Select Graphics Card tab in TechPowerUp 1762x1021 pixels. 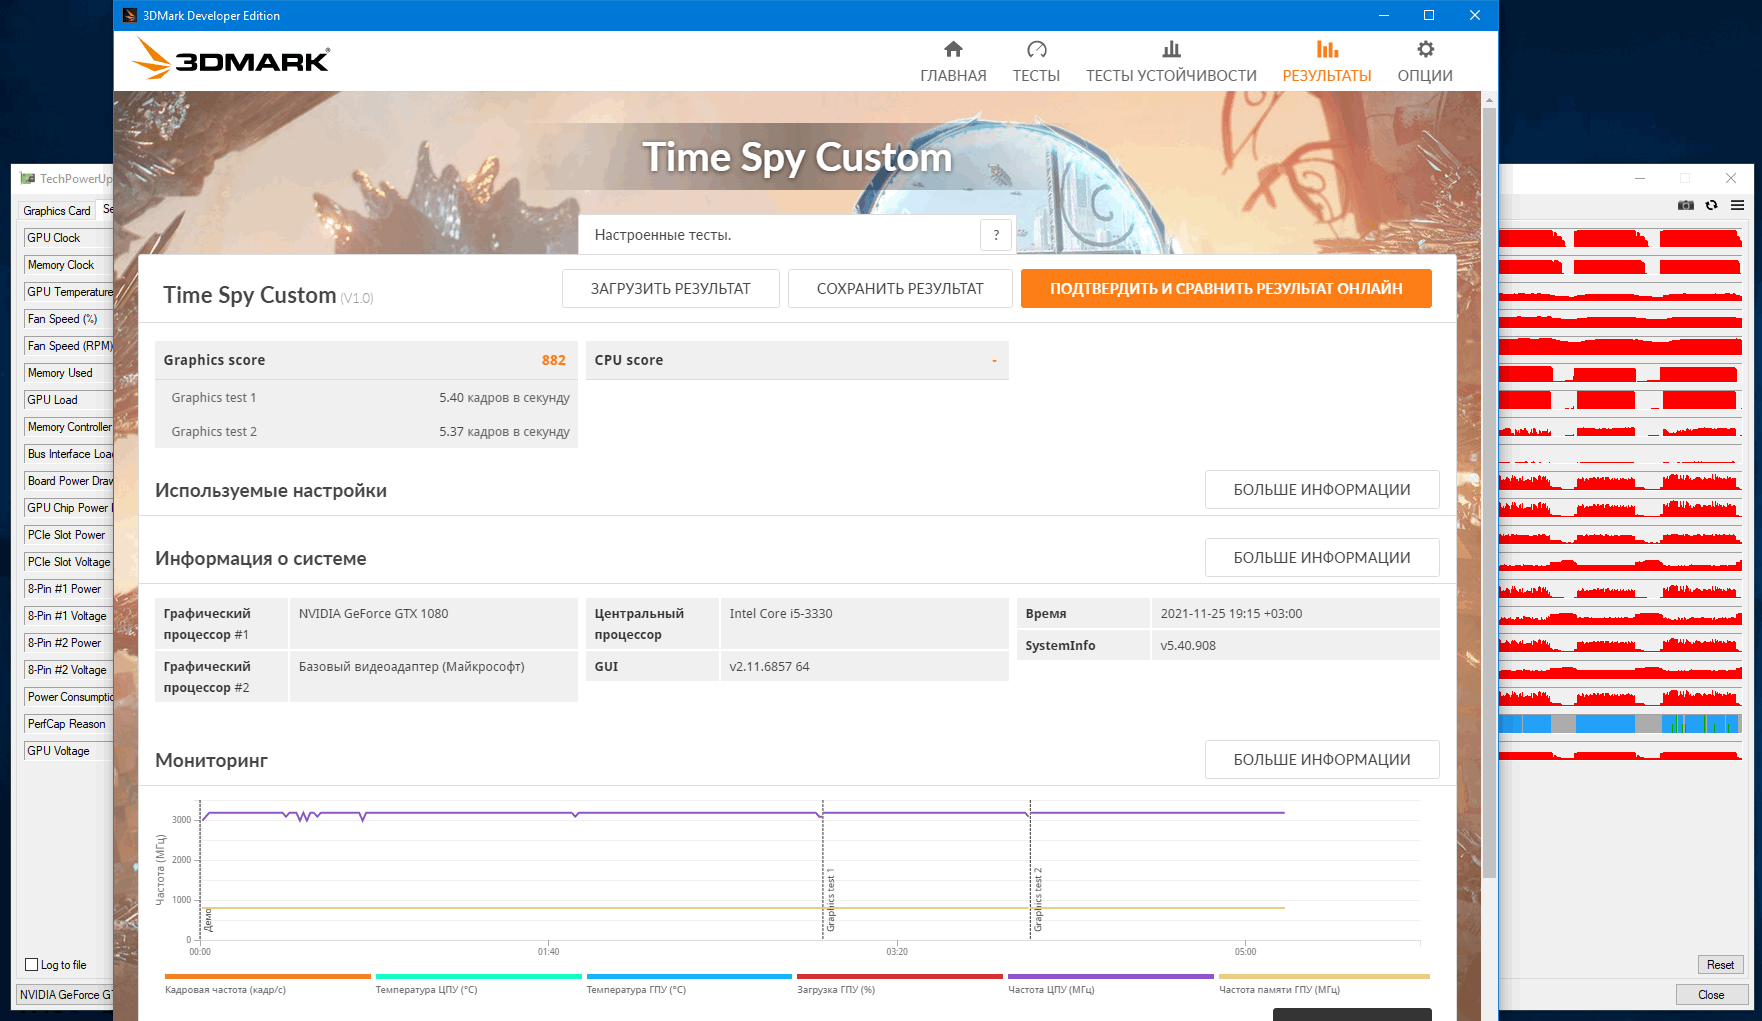click(57, 211)
